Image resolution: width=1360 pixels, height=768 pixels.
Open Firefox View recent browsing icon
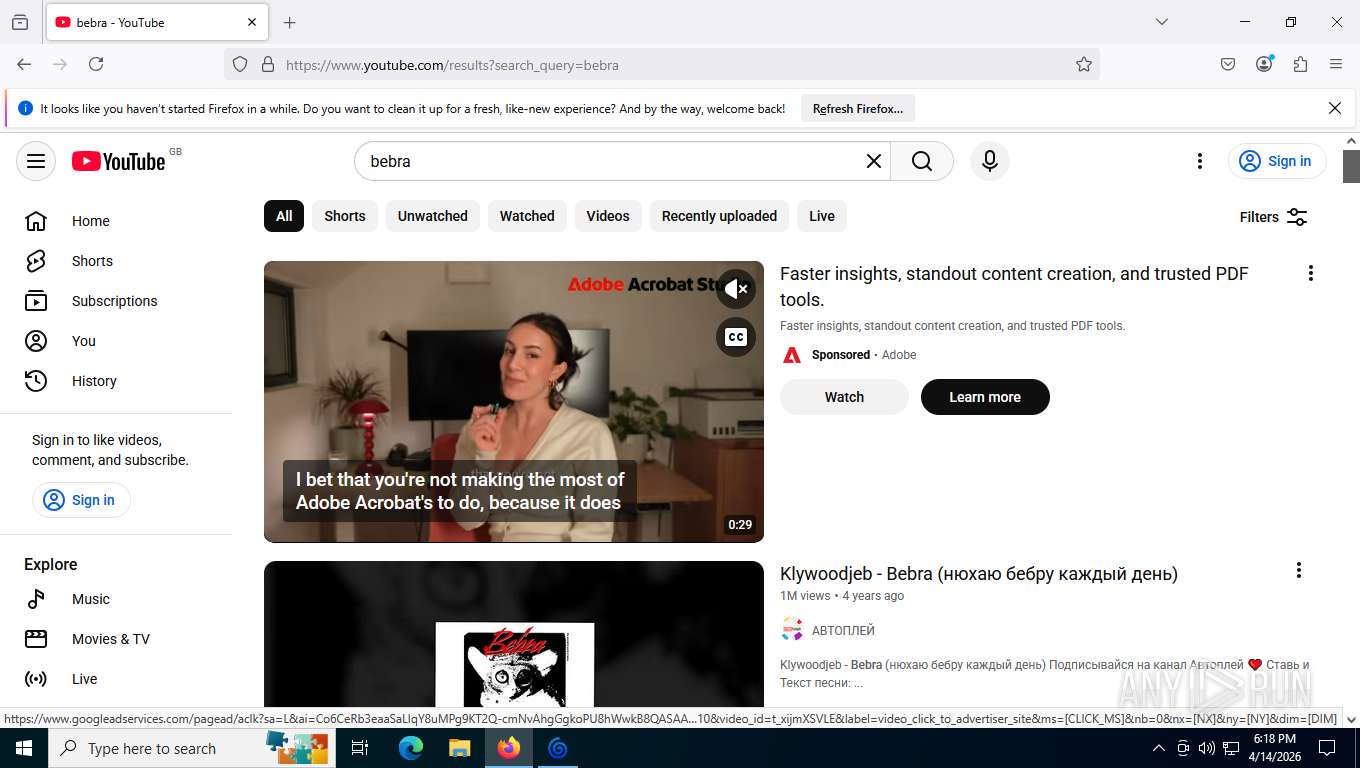click(20, 22)
